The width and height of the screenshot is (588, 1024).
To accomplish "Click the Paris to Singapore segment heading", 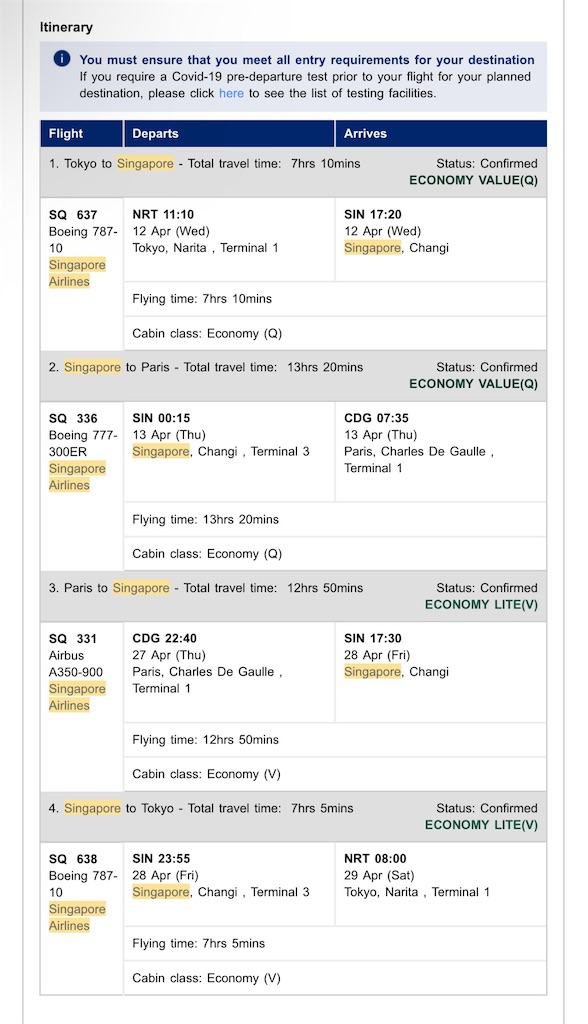I will coord(206,588).
